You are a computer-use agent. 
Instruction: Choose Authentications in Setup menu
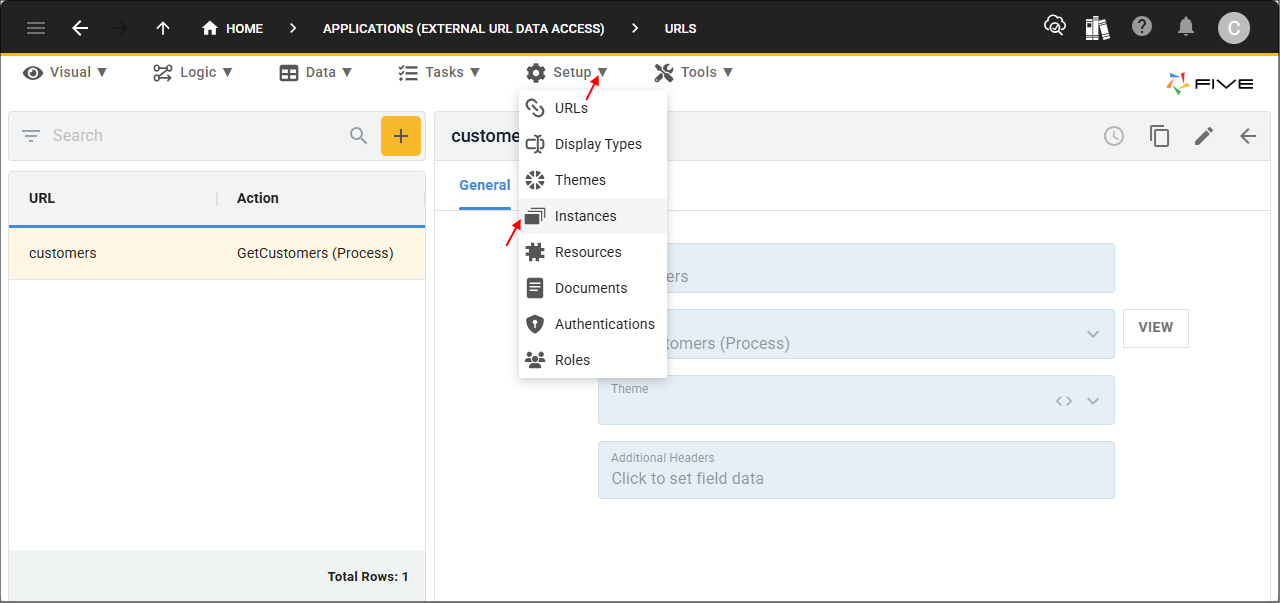pos(604,324)
